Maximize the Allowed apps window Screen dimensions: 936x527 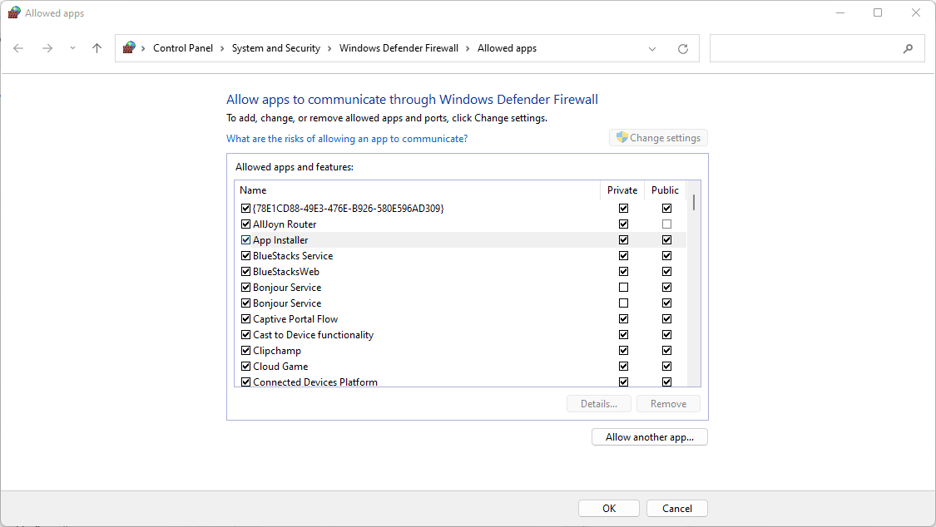coord(878,13)
